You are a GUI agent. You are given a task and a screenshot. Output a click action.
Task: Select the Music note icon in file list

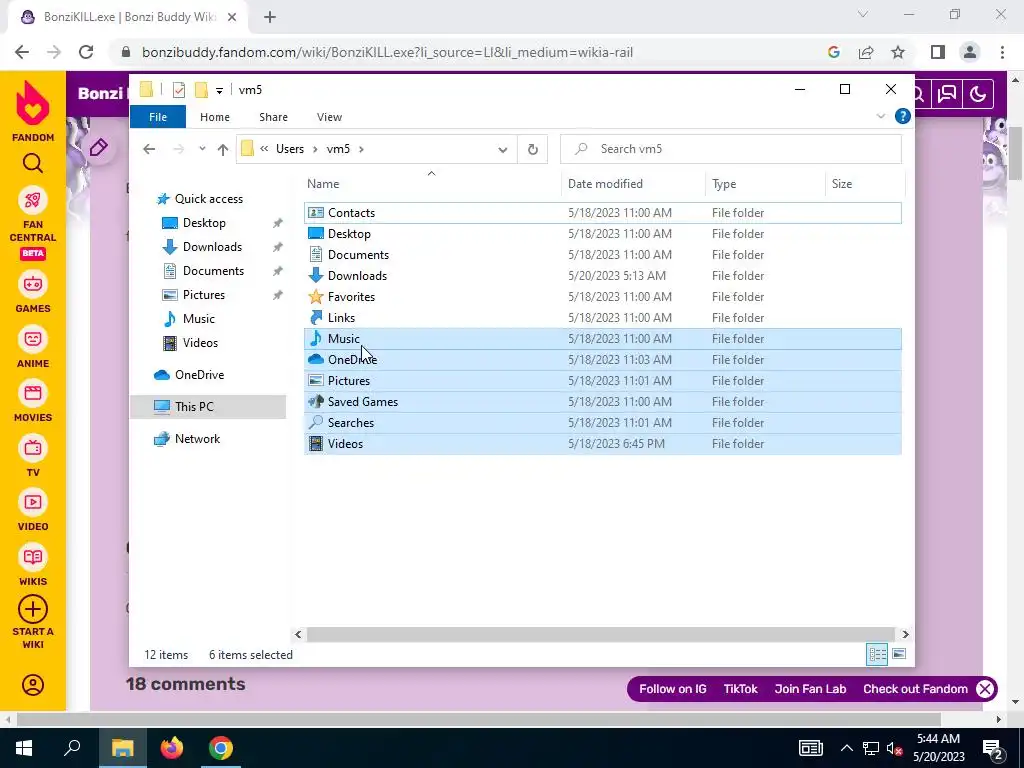(x=315, y=338)
